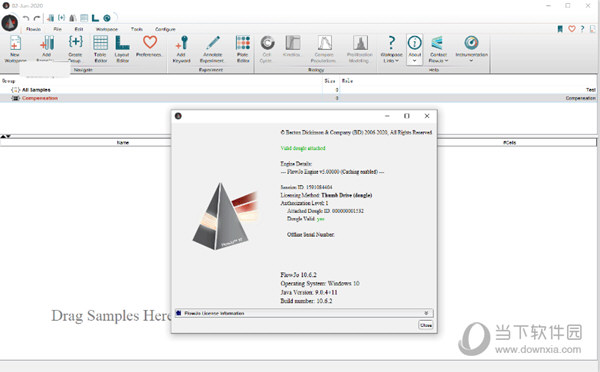Open the Tools ribbon tab

coord(137,29)
